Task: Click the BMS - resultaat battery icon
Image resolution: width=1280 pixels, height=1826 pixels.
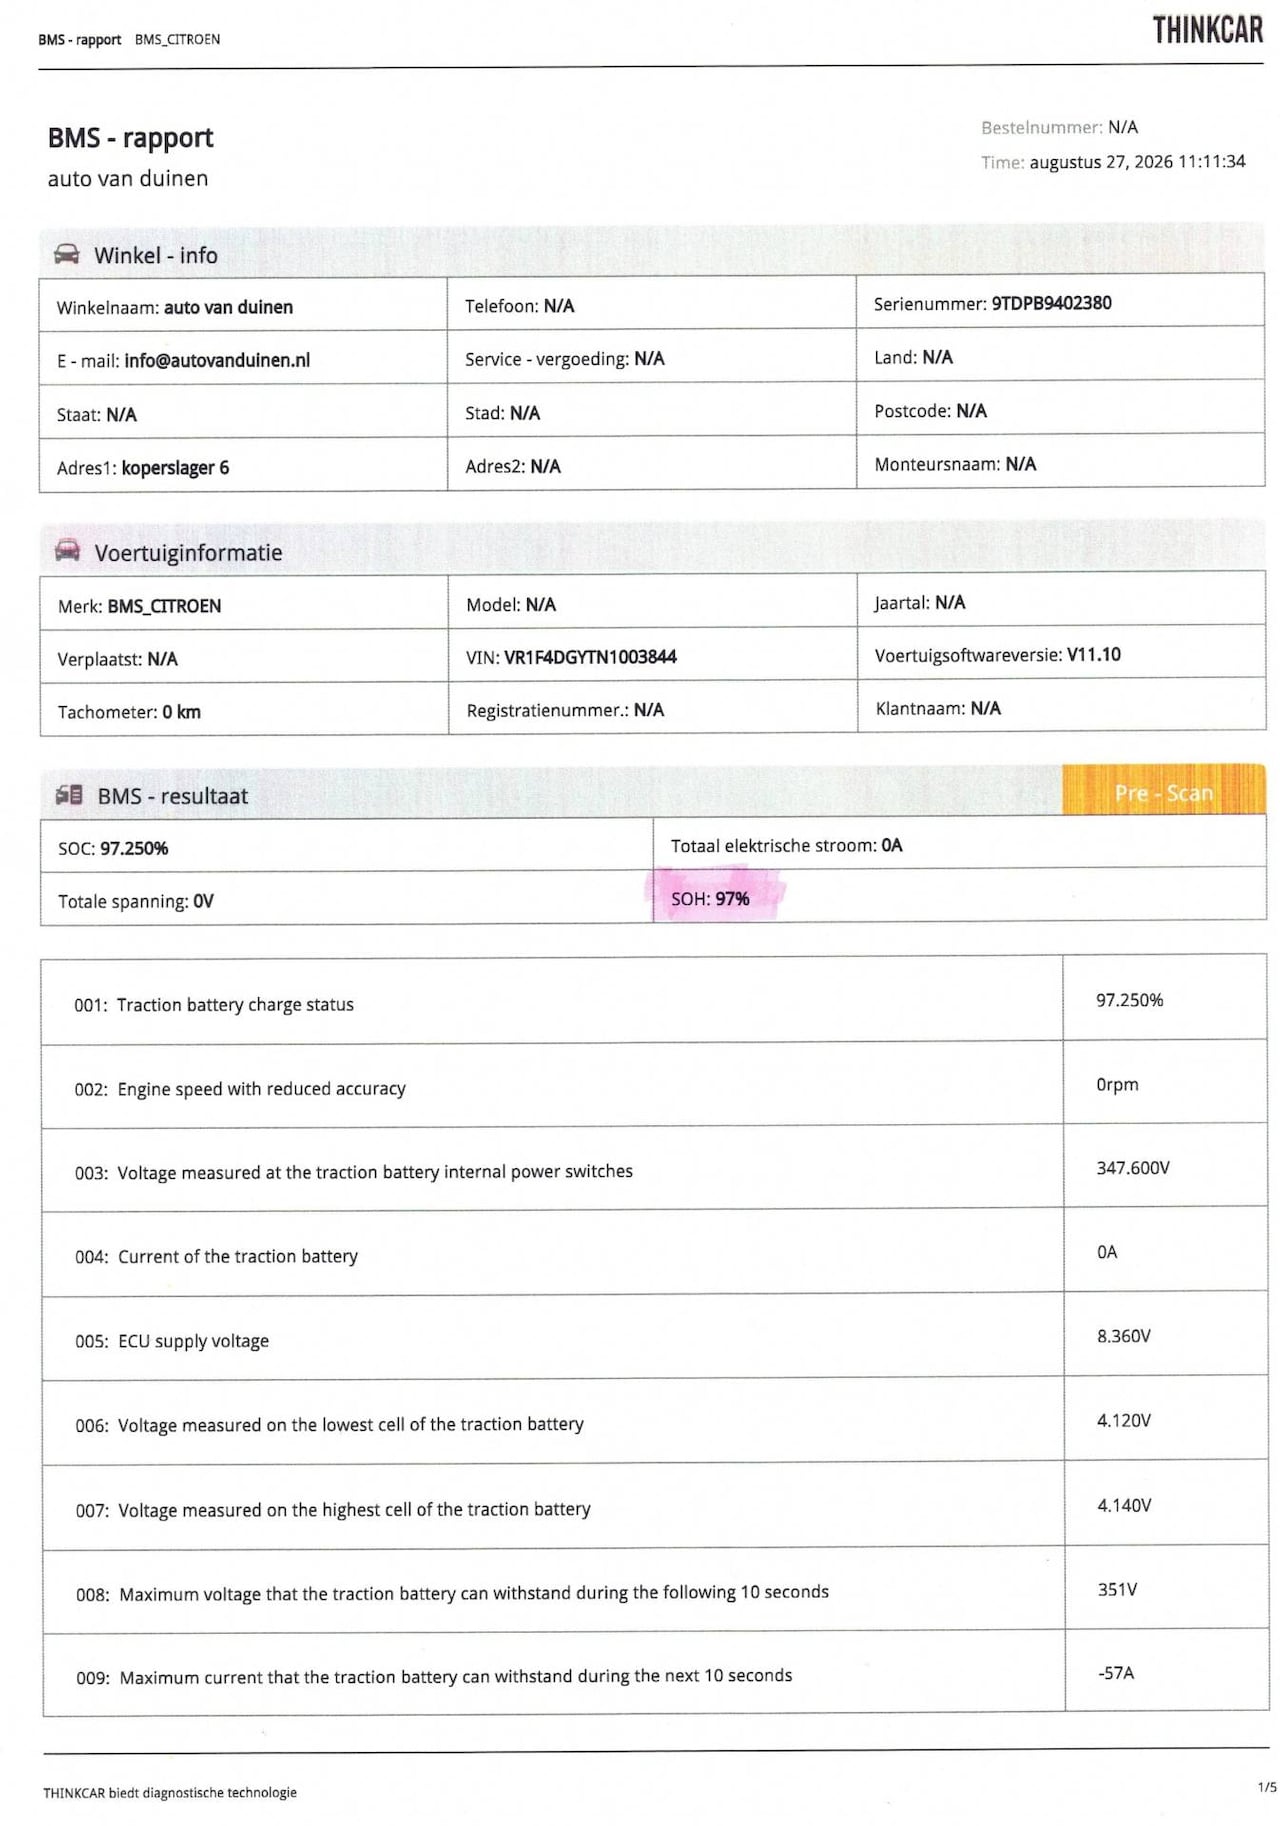Action: coord(69,795)
